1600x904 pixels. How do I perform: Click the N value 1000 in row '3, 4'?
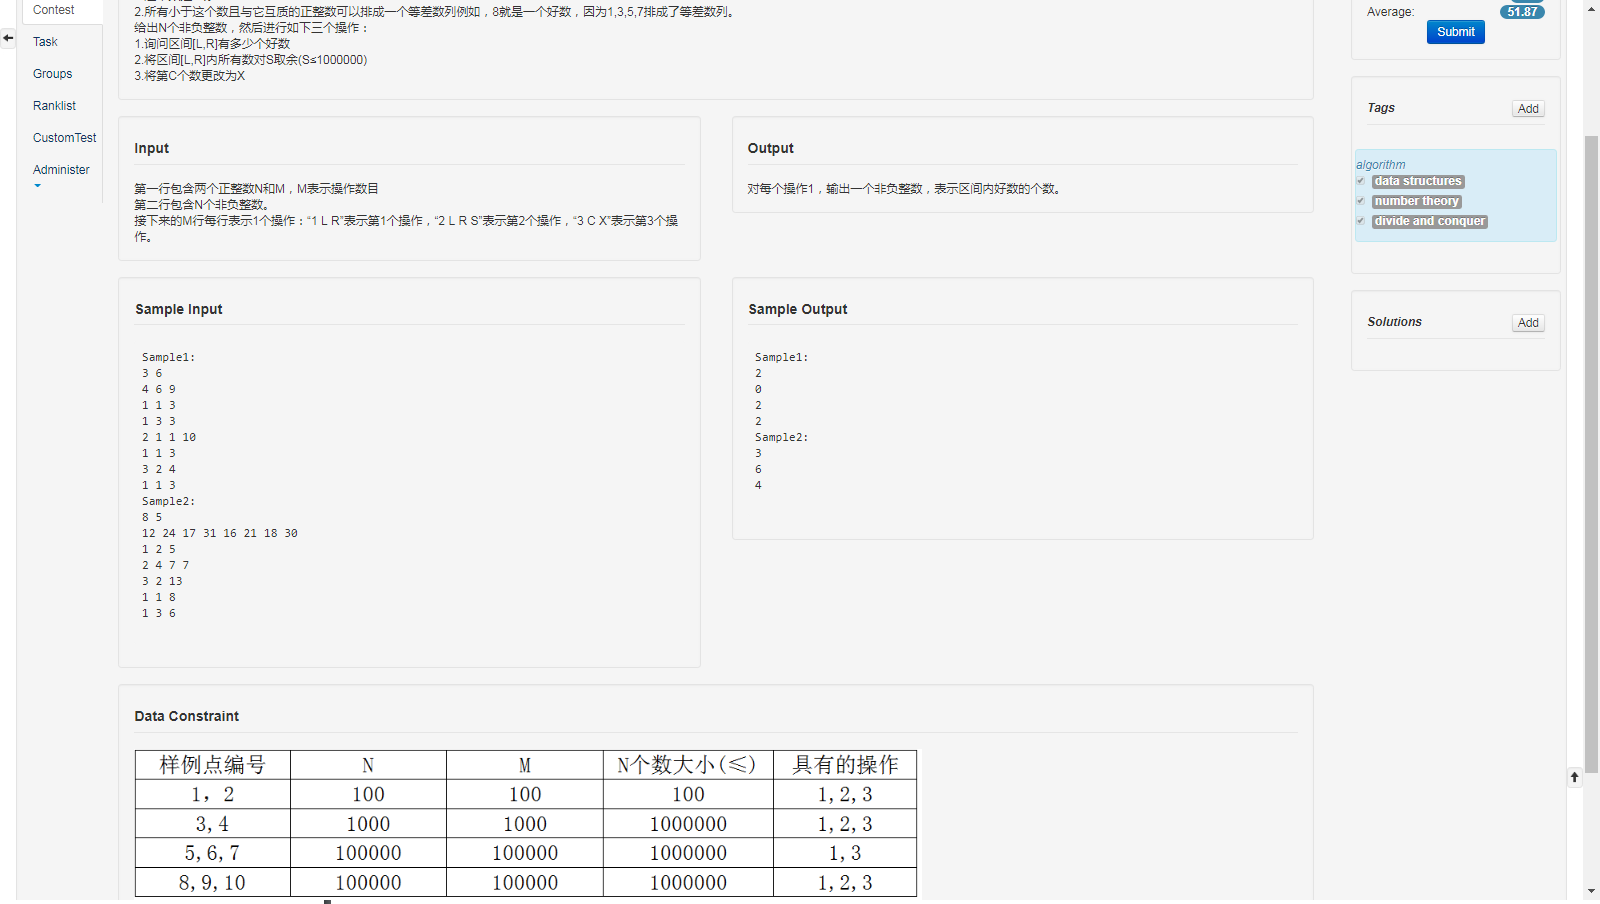pyautogui.click(x=368, y=824)
